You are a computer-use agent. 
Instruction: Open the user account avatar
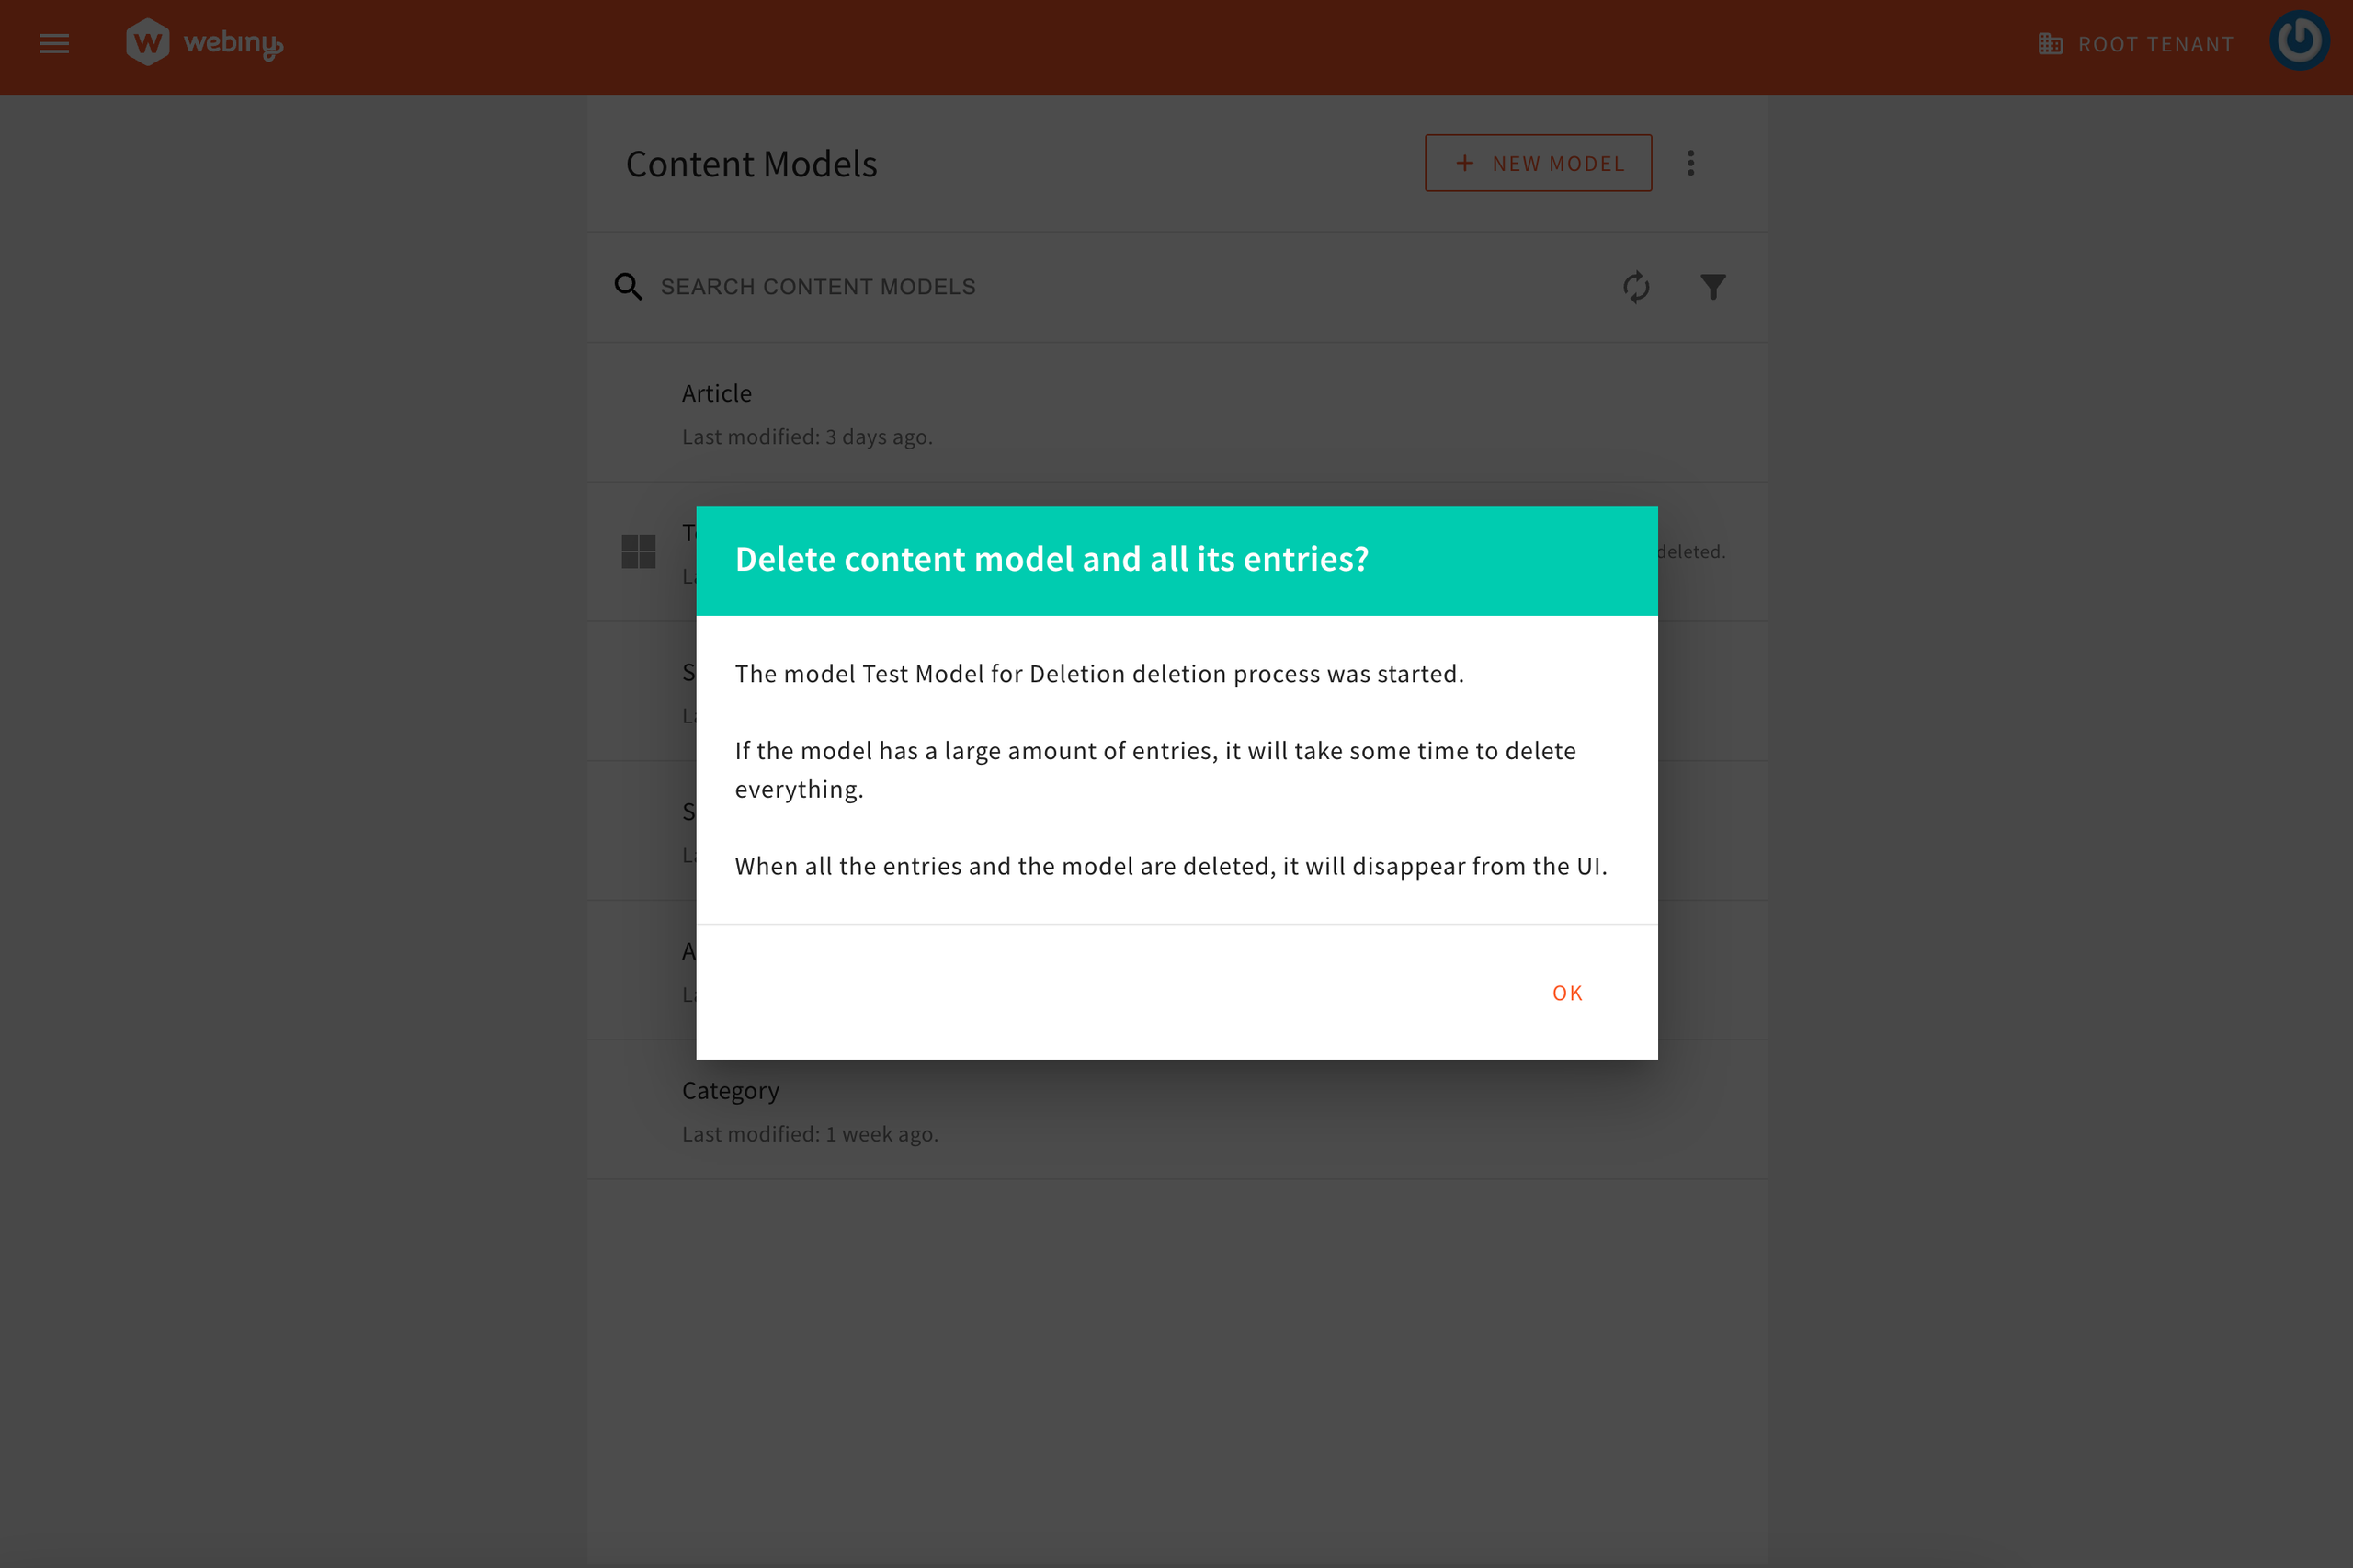point(2300,40)
